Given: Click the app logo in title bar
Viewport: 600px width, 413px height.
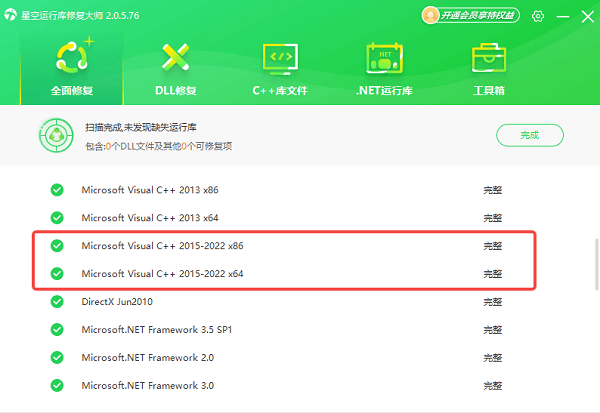Looking at the screenshot, I should coord(11,15).
